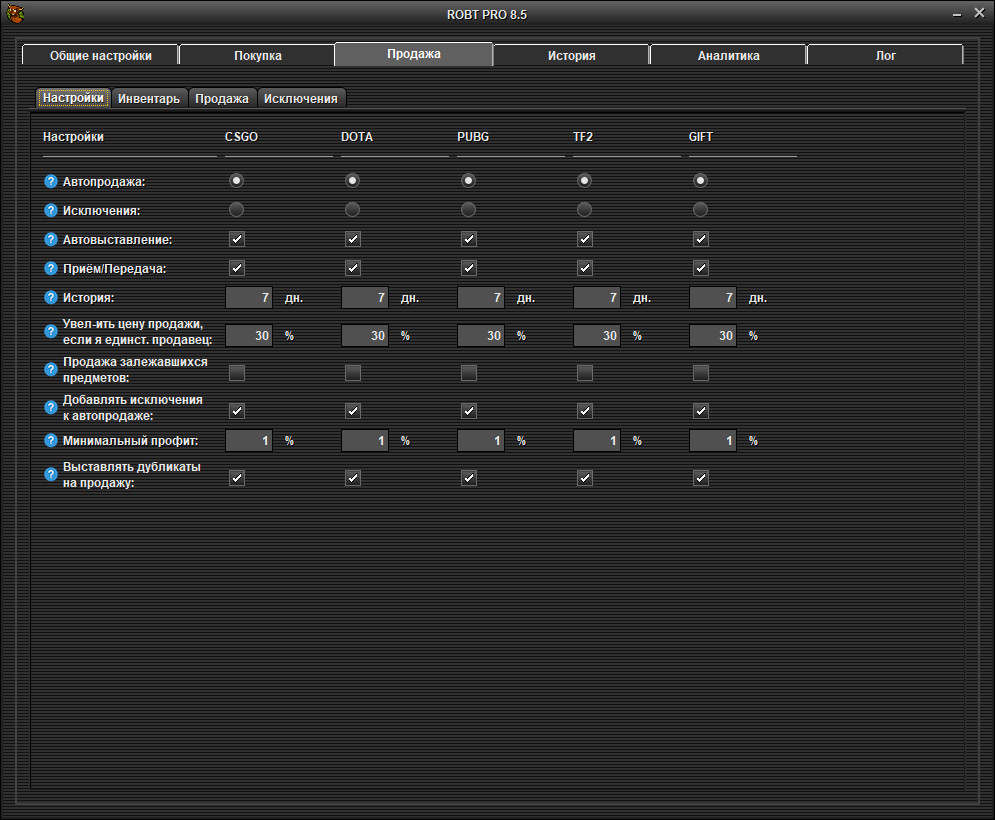995x820 pixels.
Task: Click price increase percent field for GIFT
Action: point(714,336)
